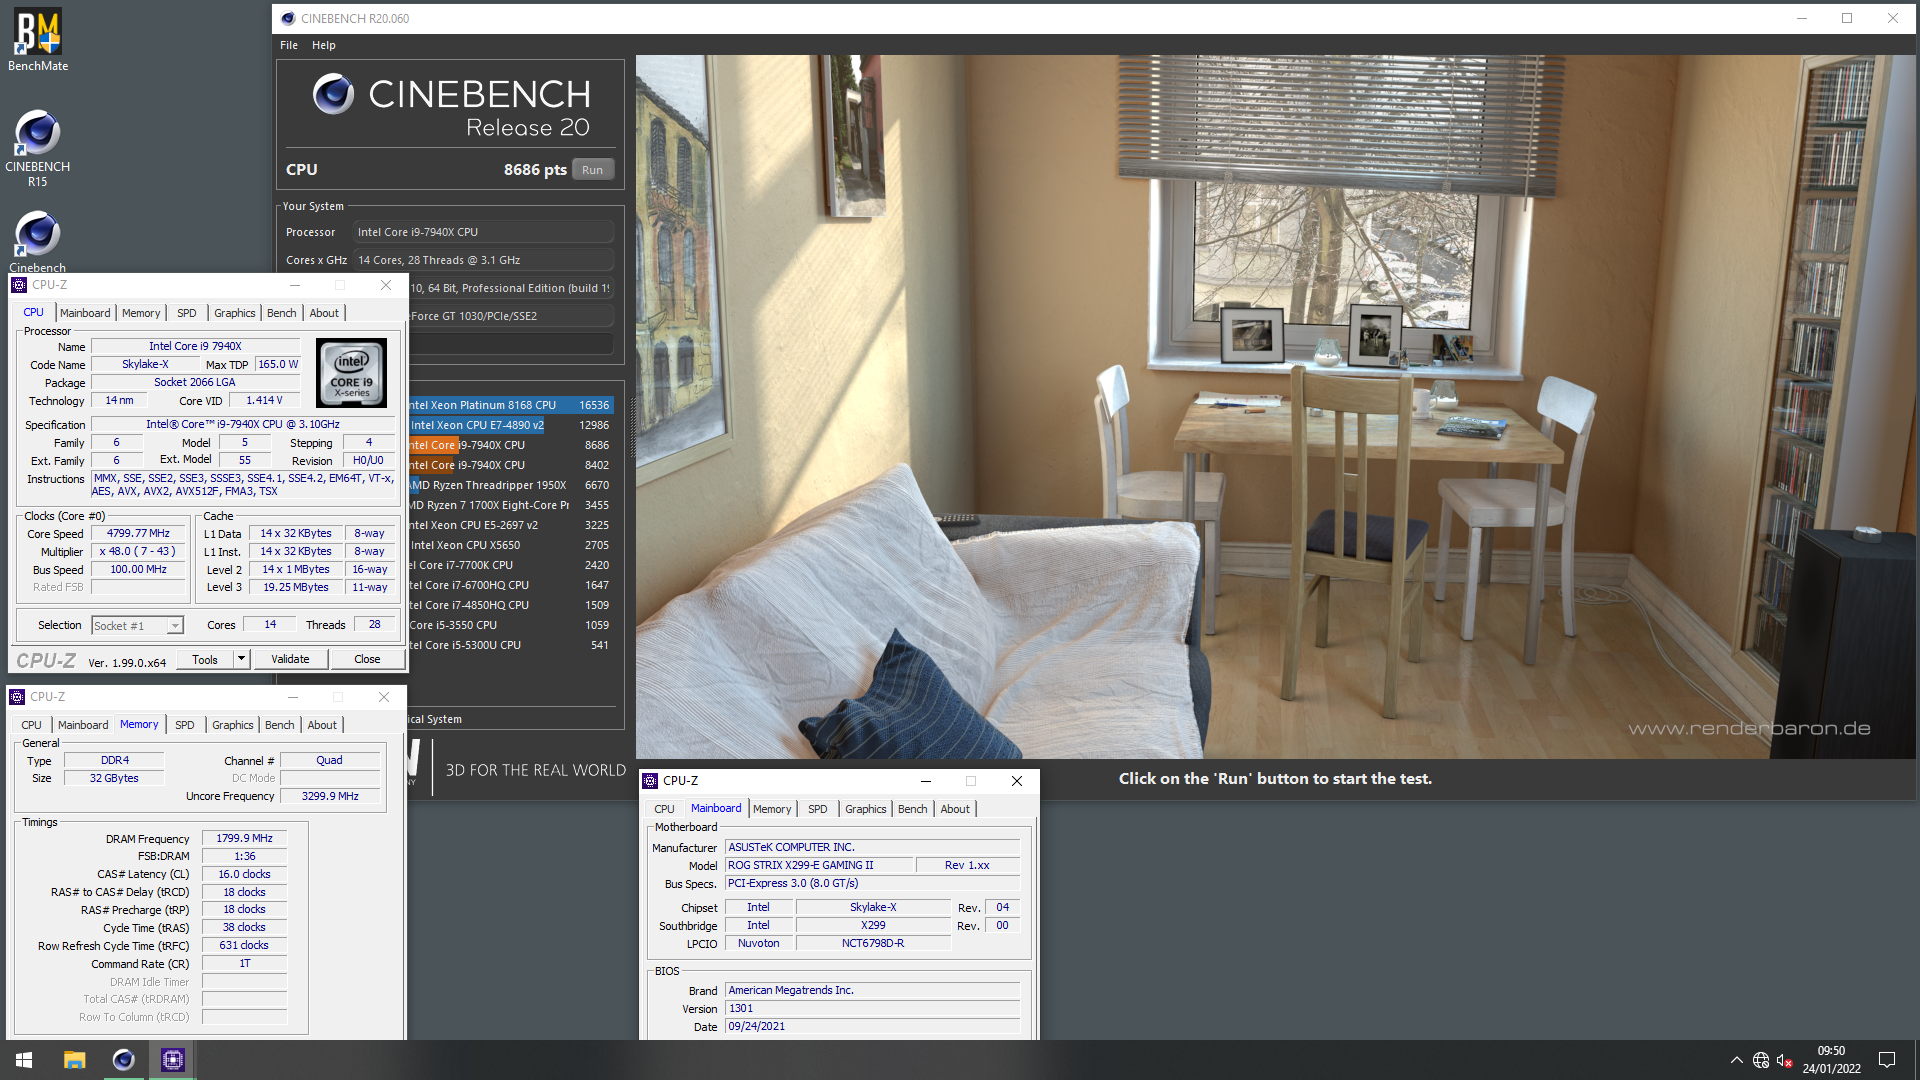Open the notification center icon
This screenshot has height=1080, width=1920.
(1887, 1060)
